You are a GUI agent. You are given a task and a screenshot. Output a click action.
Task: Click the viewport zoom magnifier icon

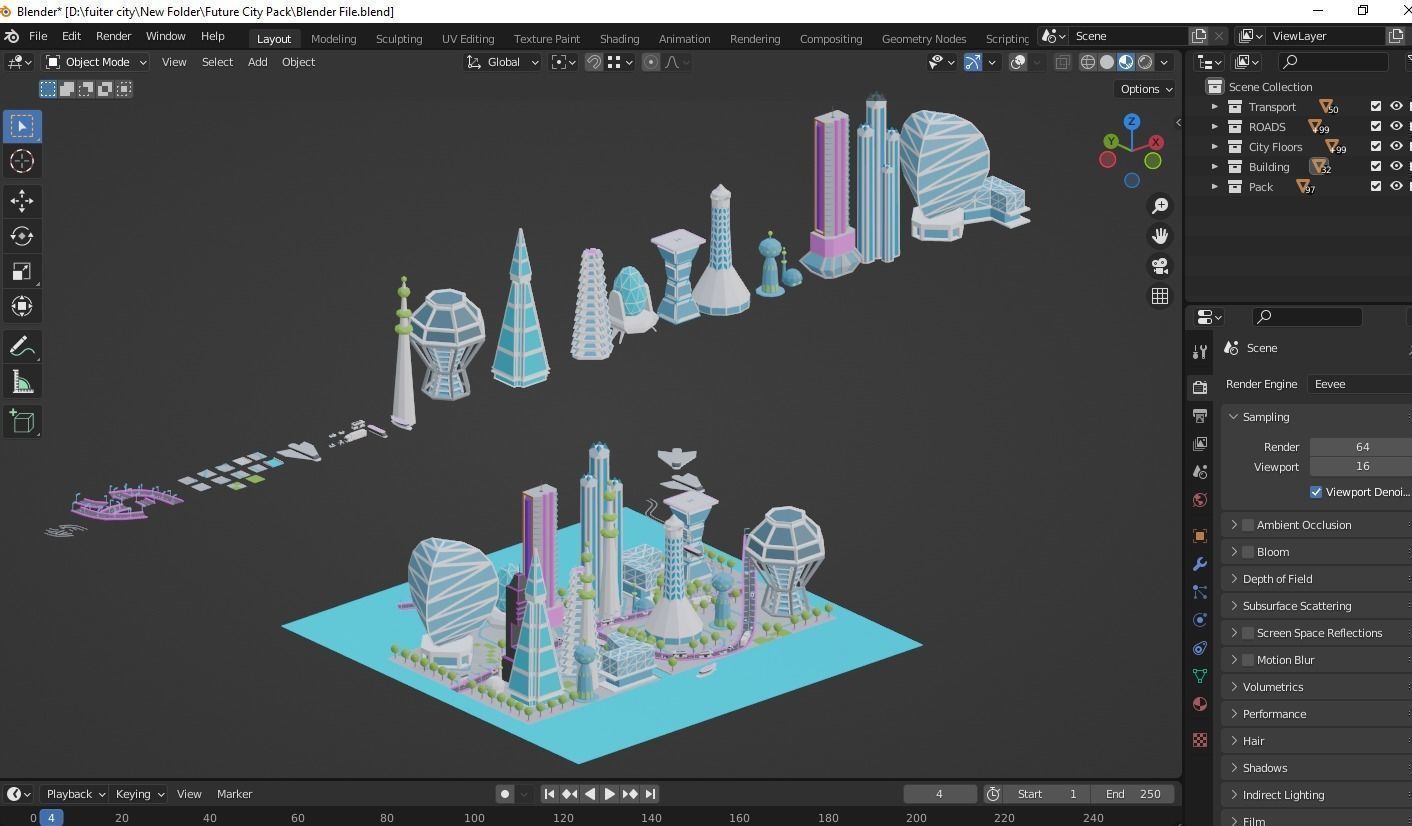1160,206
